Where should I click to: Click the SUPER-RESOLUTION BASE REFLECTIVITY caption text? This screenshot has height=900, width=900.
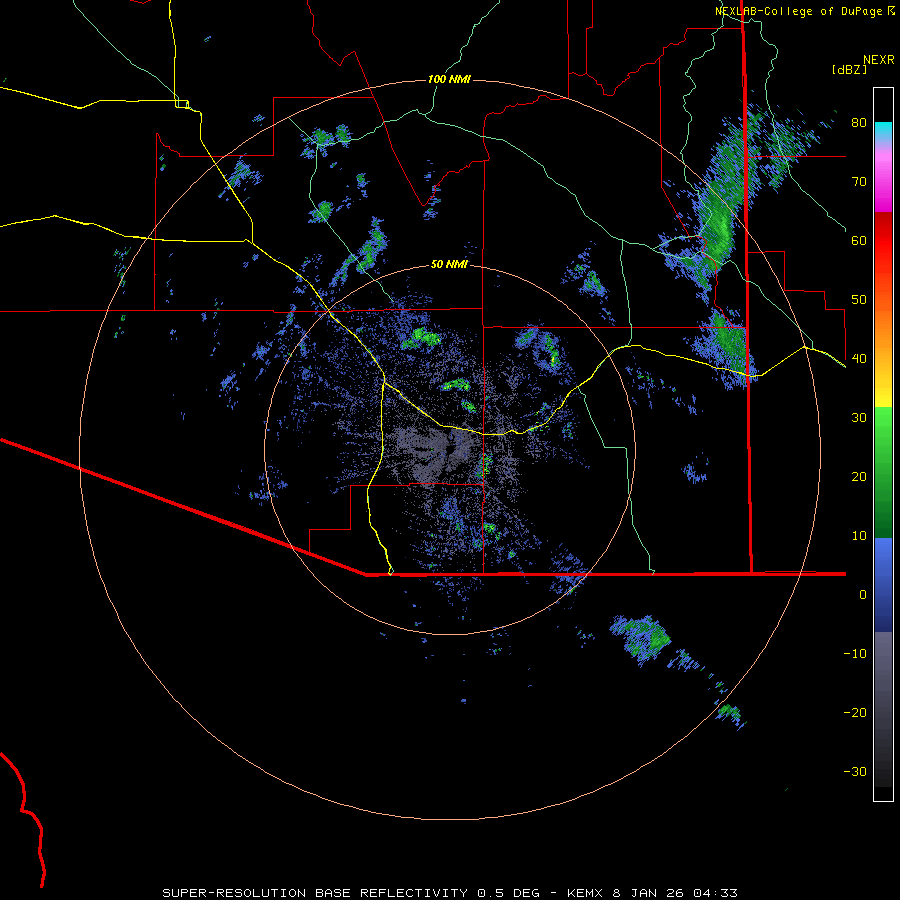315,893
